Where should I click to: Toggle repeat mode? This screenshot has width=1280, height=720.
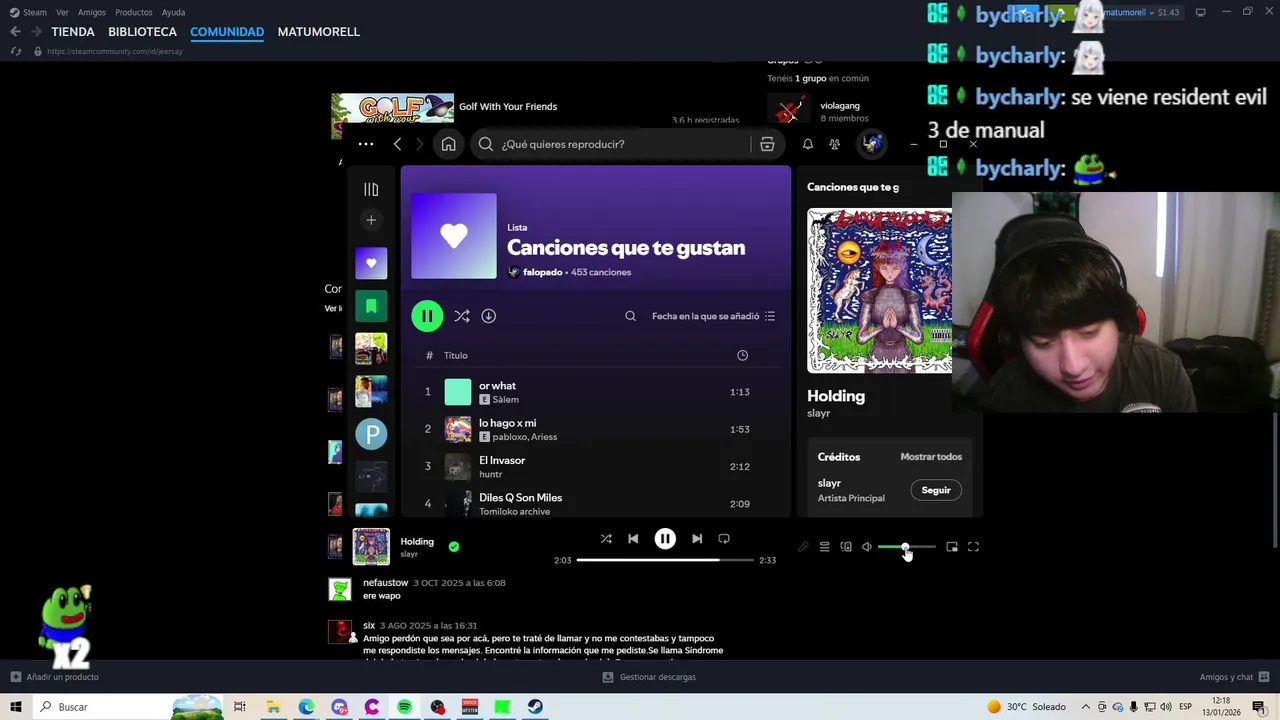coord(724,539)
